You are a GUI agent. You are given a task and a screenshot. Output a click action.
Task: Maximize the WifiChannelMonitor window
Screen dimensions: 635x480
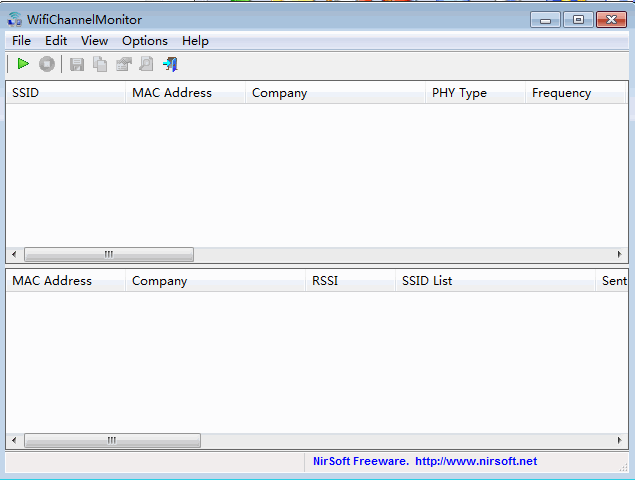point(578,20)
